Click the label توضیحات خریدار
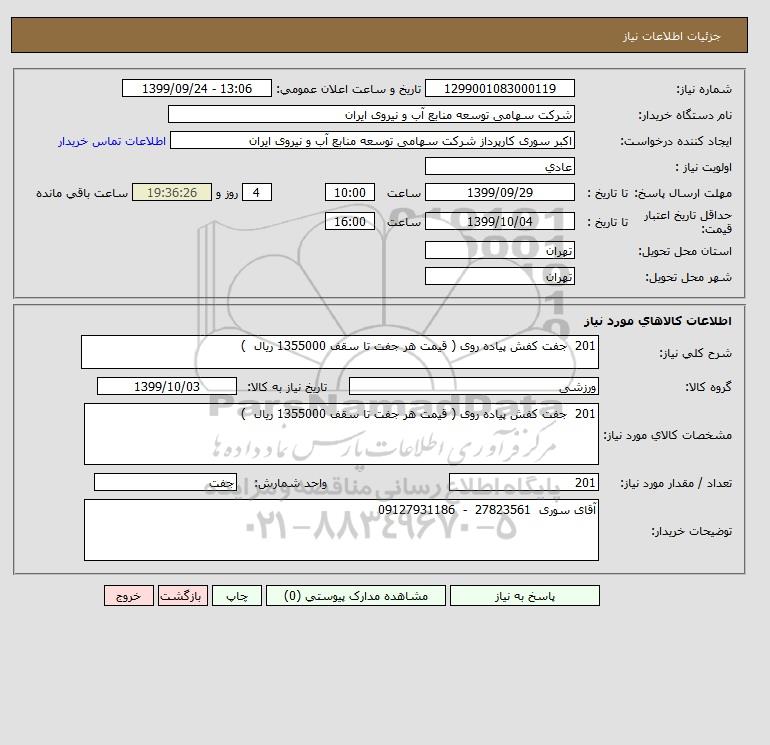 coord(691,531)
